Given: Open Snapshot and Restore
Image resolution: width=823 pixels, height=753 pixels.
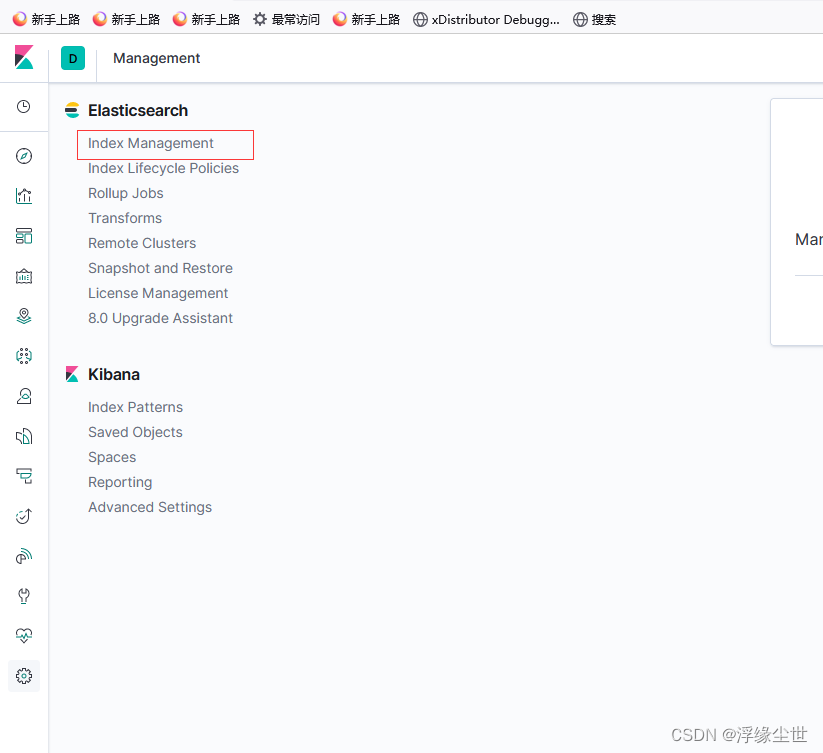Looking at the screenshot, I should click(160, 268).
